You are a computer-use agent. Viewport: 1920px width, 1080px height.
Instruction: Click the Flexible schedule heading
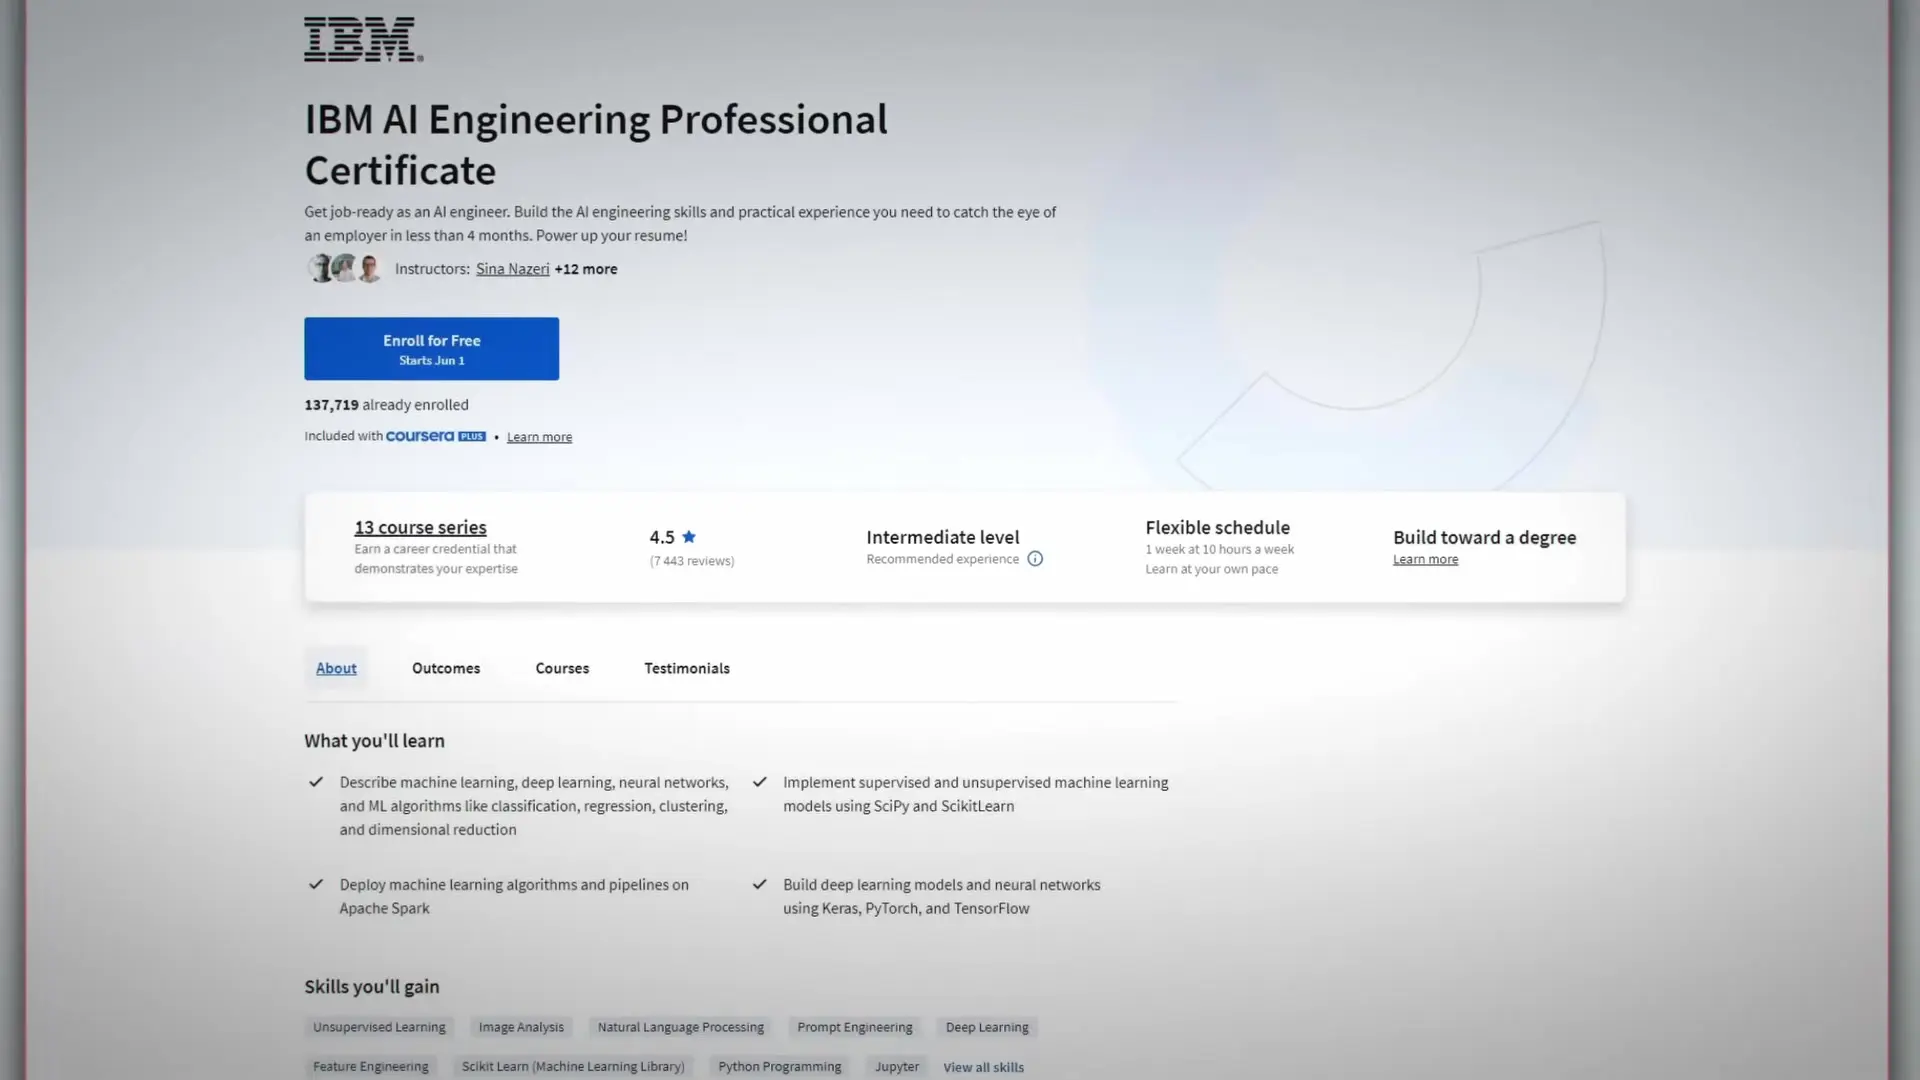[1217, 527]
